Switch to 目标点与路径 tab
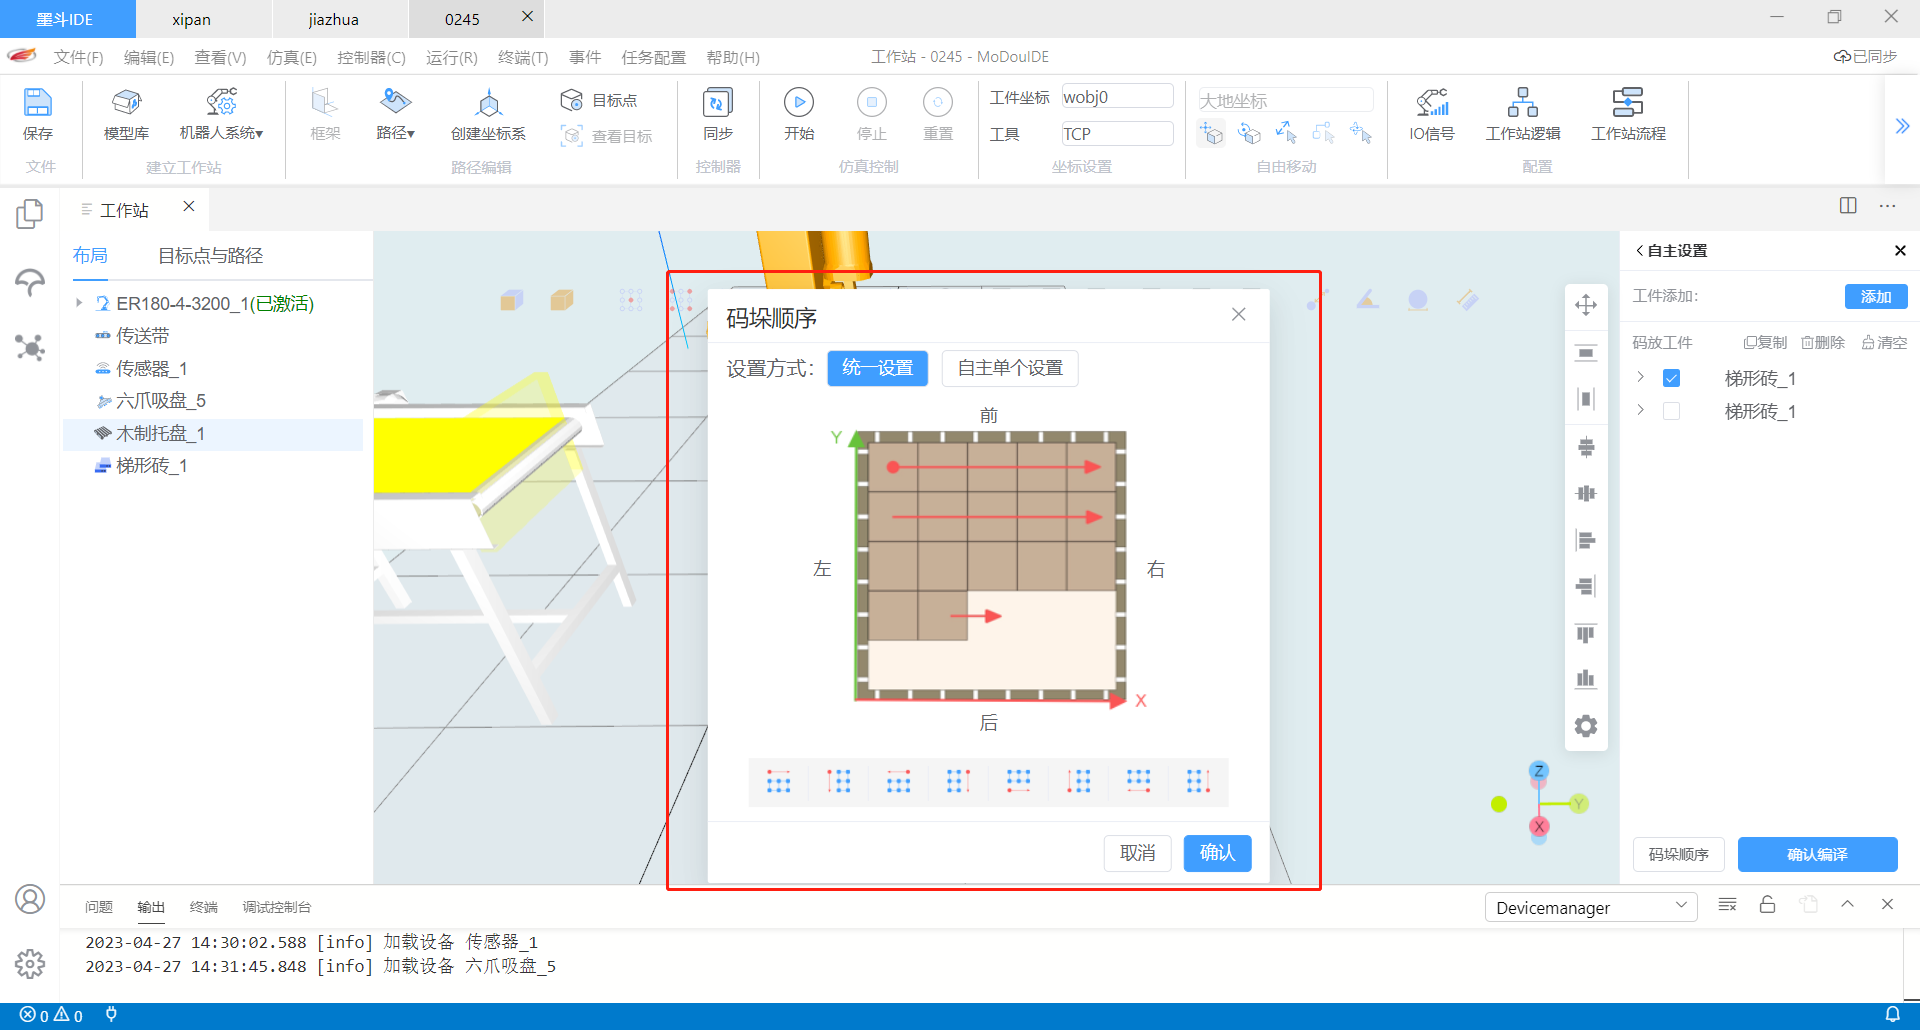This screenshot has width=1920, height=1030. coord(210,256)
